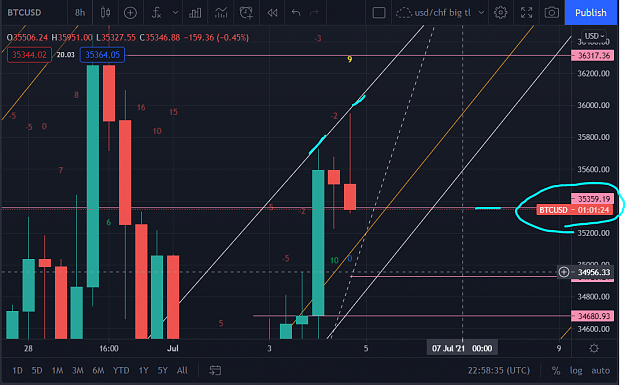Open the chart settings gear
The image size is (625, 385).
coord(501,13)
